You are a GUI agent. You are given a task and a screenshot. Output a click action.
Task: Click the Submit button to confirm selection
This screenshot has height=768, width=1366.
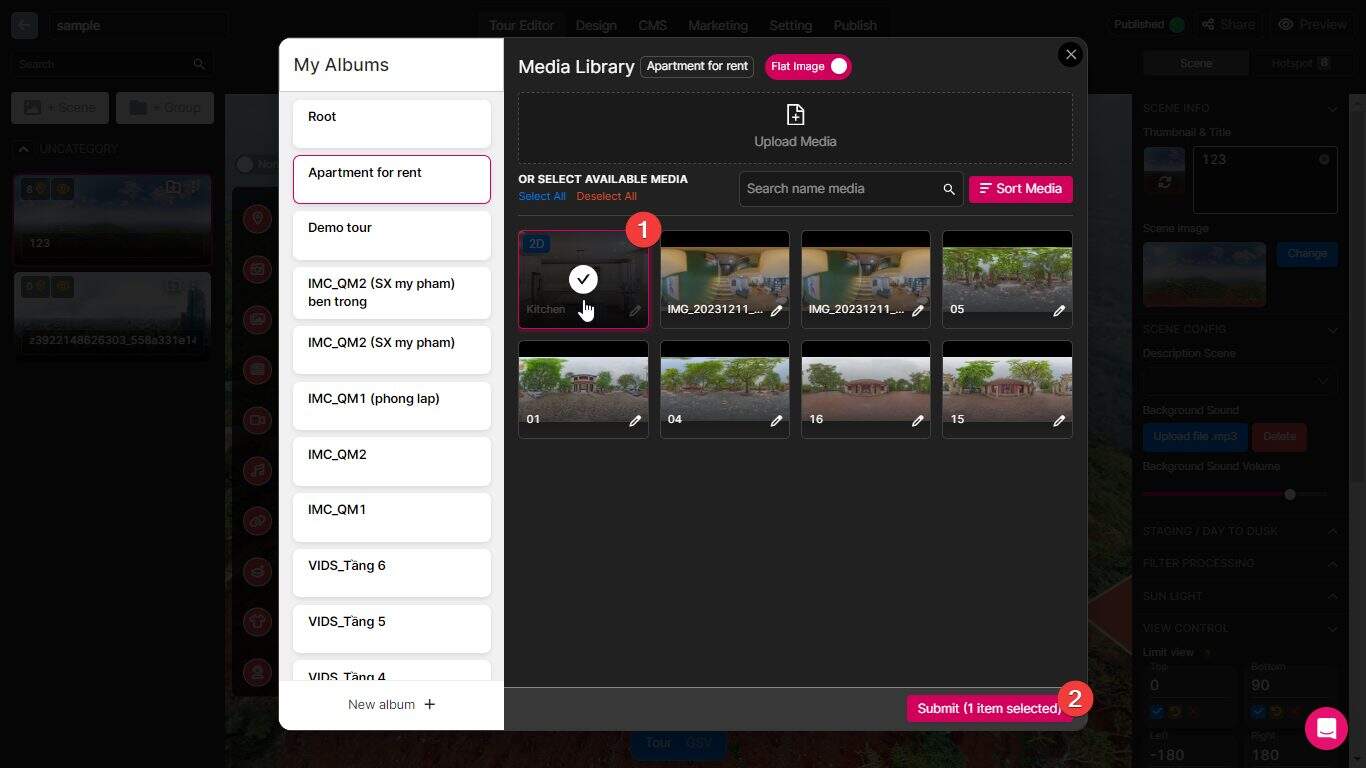point(985,708)
